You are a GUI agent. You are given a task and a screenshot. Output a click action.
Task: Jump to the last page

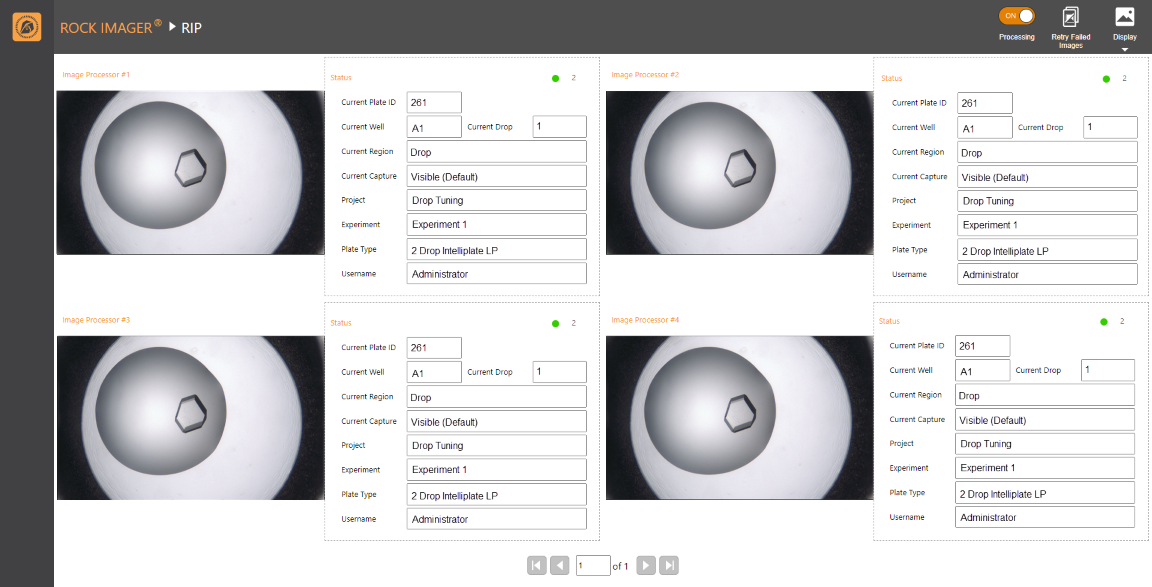[x=670, y=566]
